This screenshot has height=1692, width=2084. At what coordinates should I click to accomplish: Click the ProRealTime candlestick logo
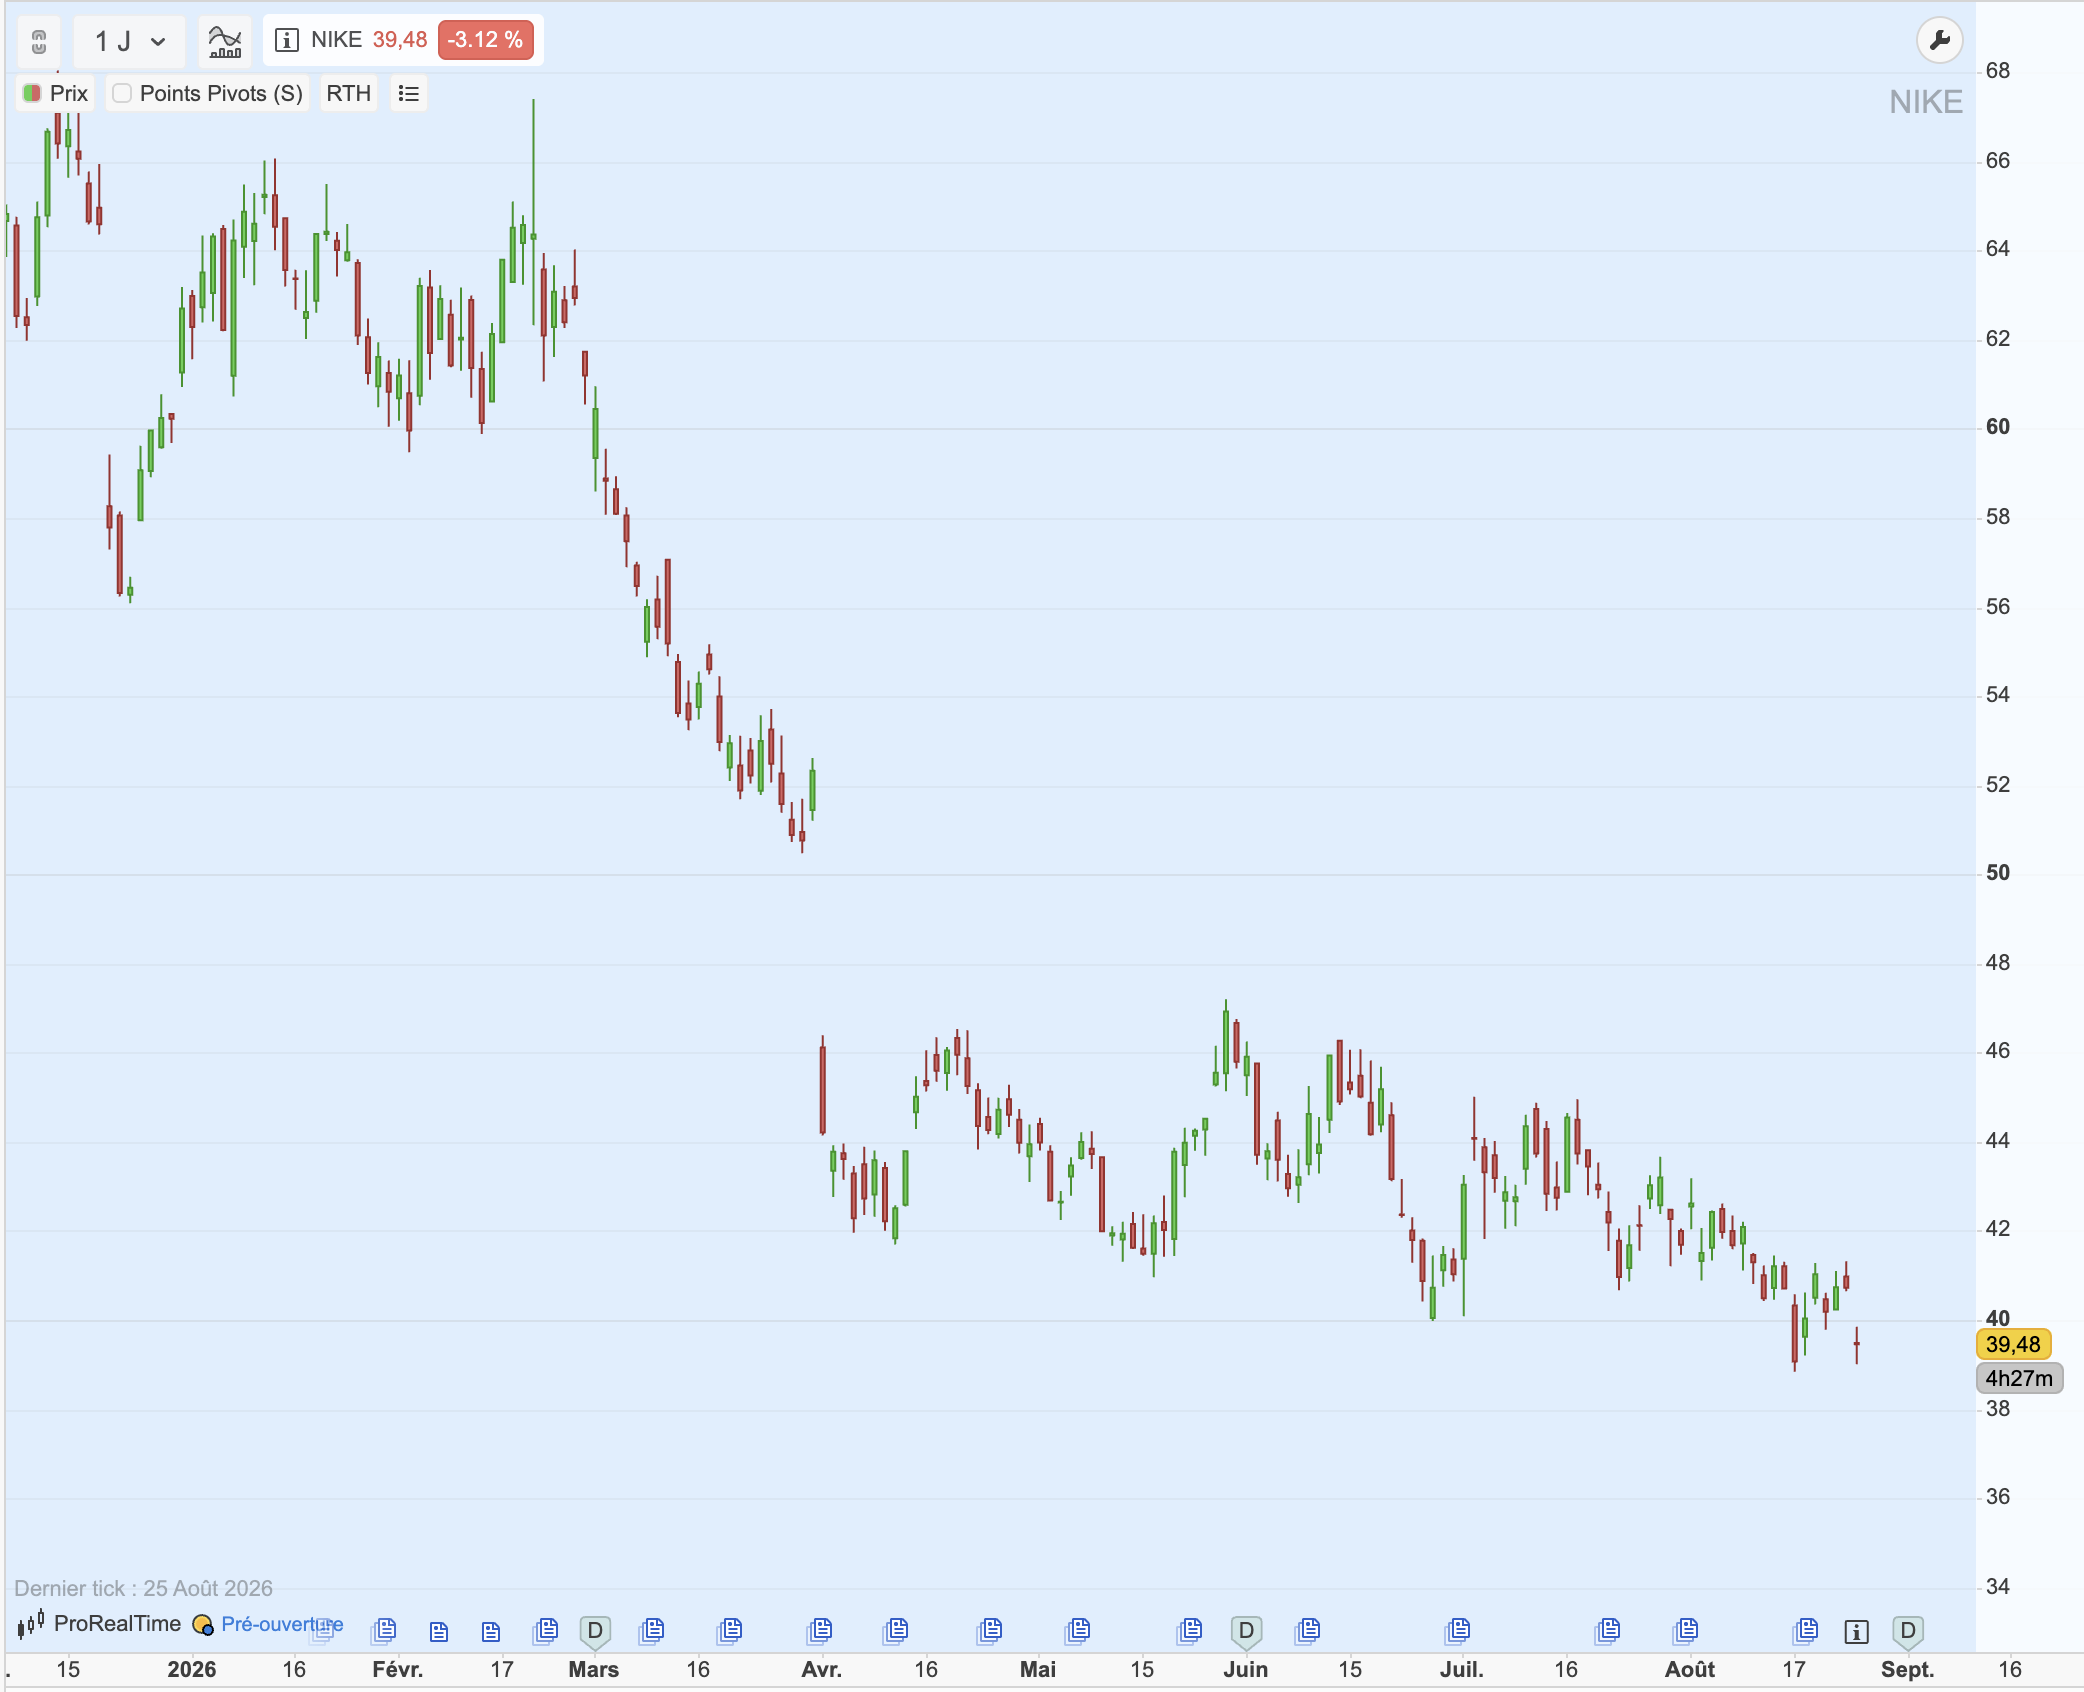click(31, 1623)
